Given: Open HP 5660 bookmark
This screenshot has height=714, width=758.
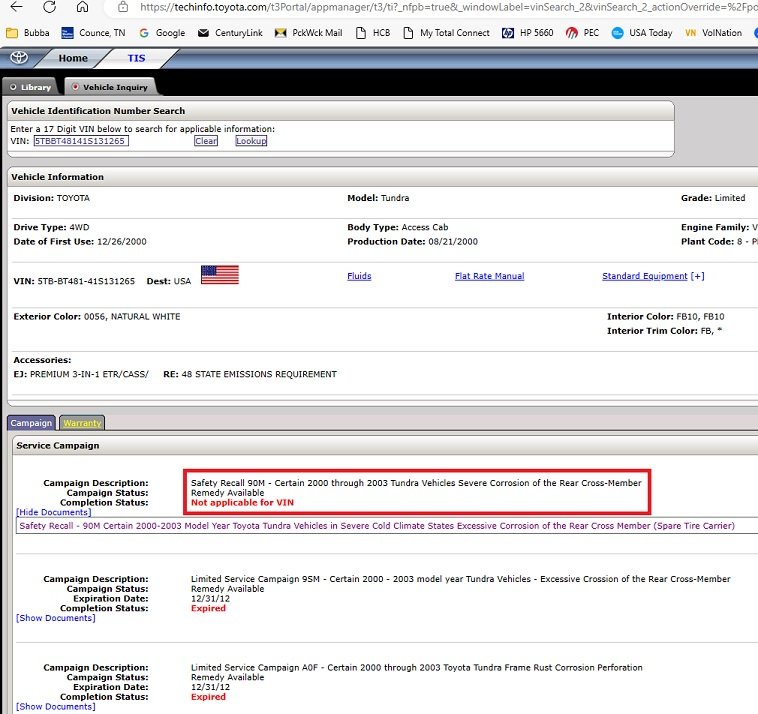Looking at the screenshot, I should click(x=527, y=33).
